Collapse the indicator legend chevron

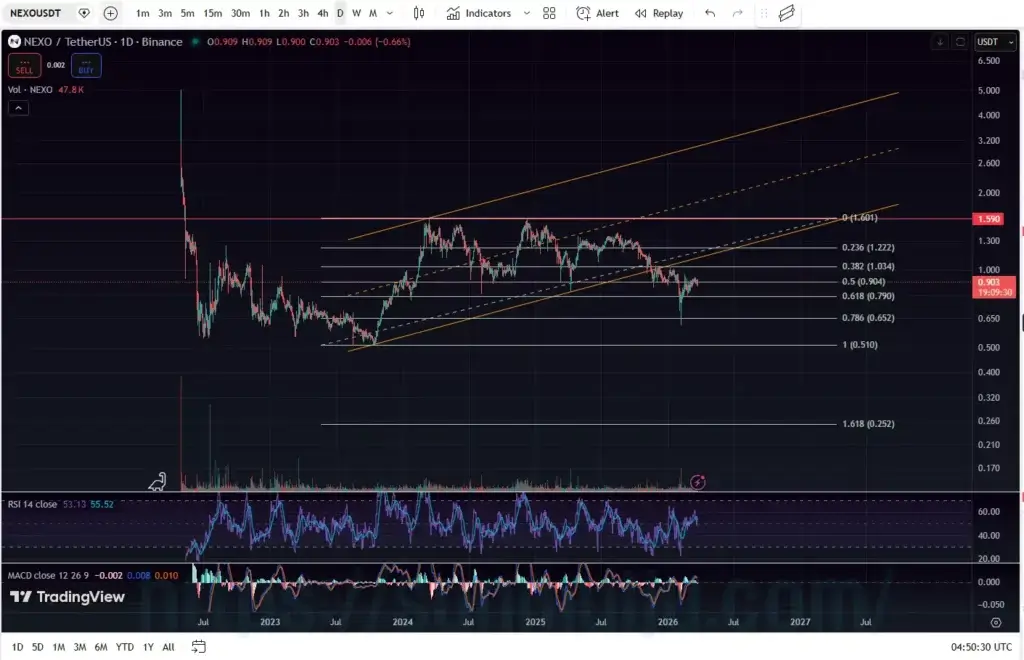tap(18, 108)
